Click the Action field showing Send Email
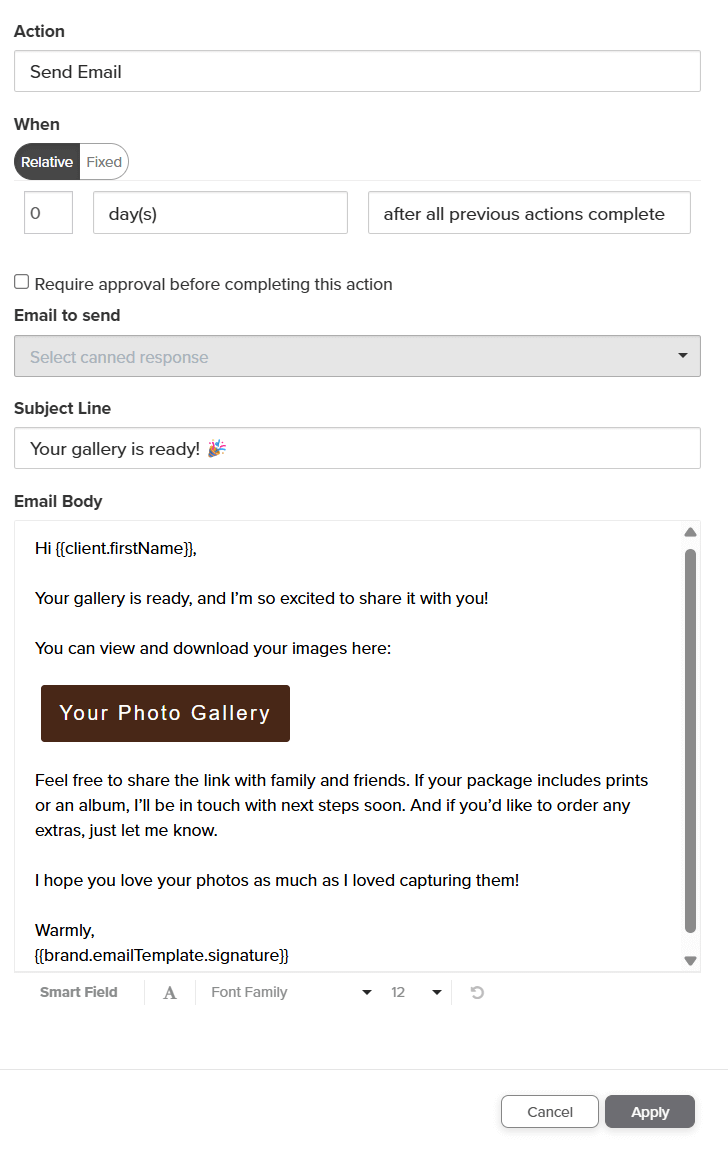This screenshot has width=728, height=1149. point(357,72)
